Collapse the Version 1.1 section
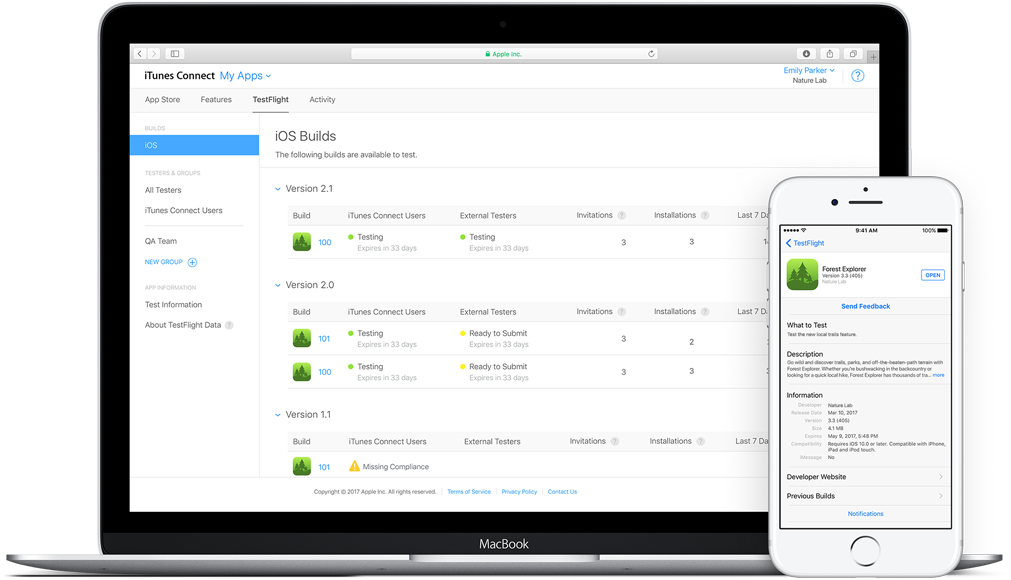The height and width of the screenshot is (580, 1011). 278,415
